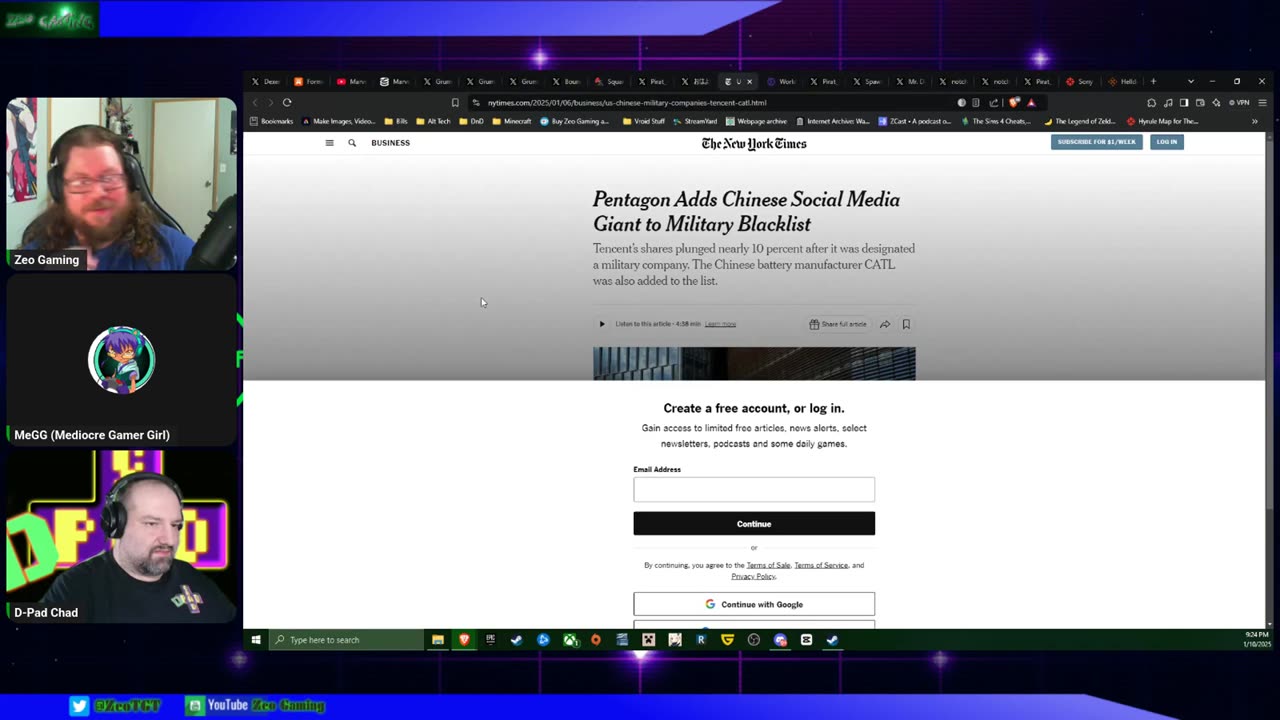1280x720 pixels.
Task: Open the Privacy Policy link
Action: tap(753, 576)
